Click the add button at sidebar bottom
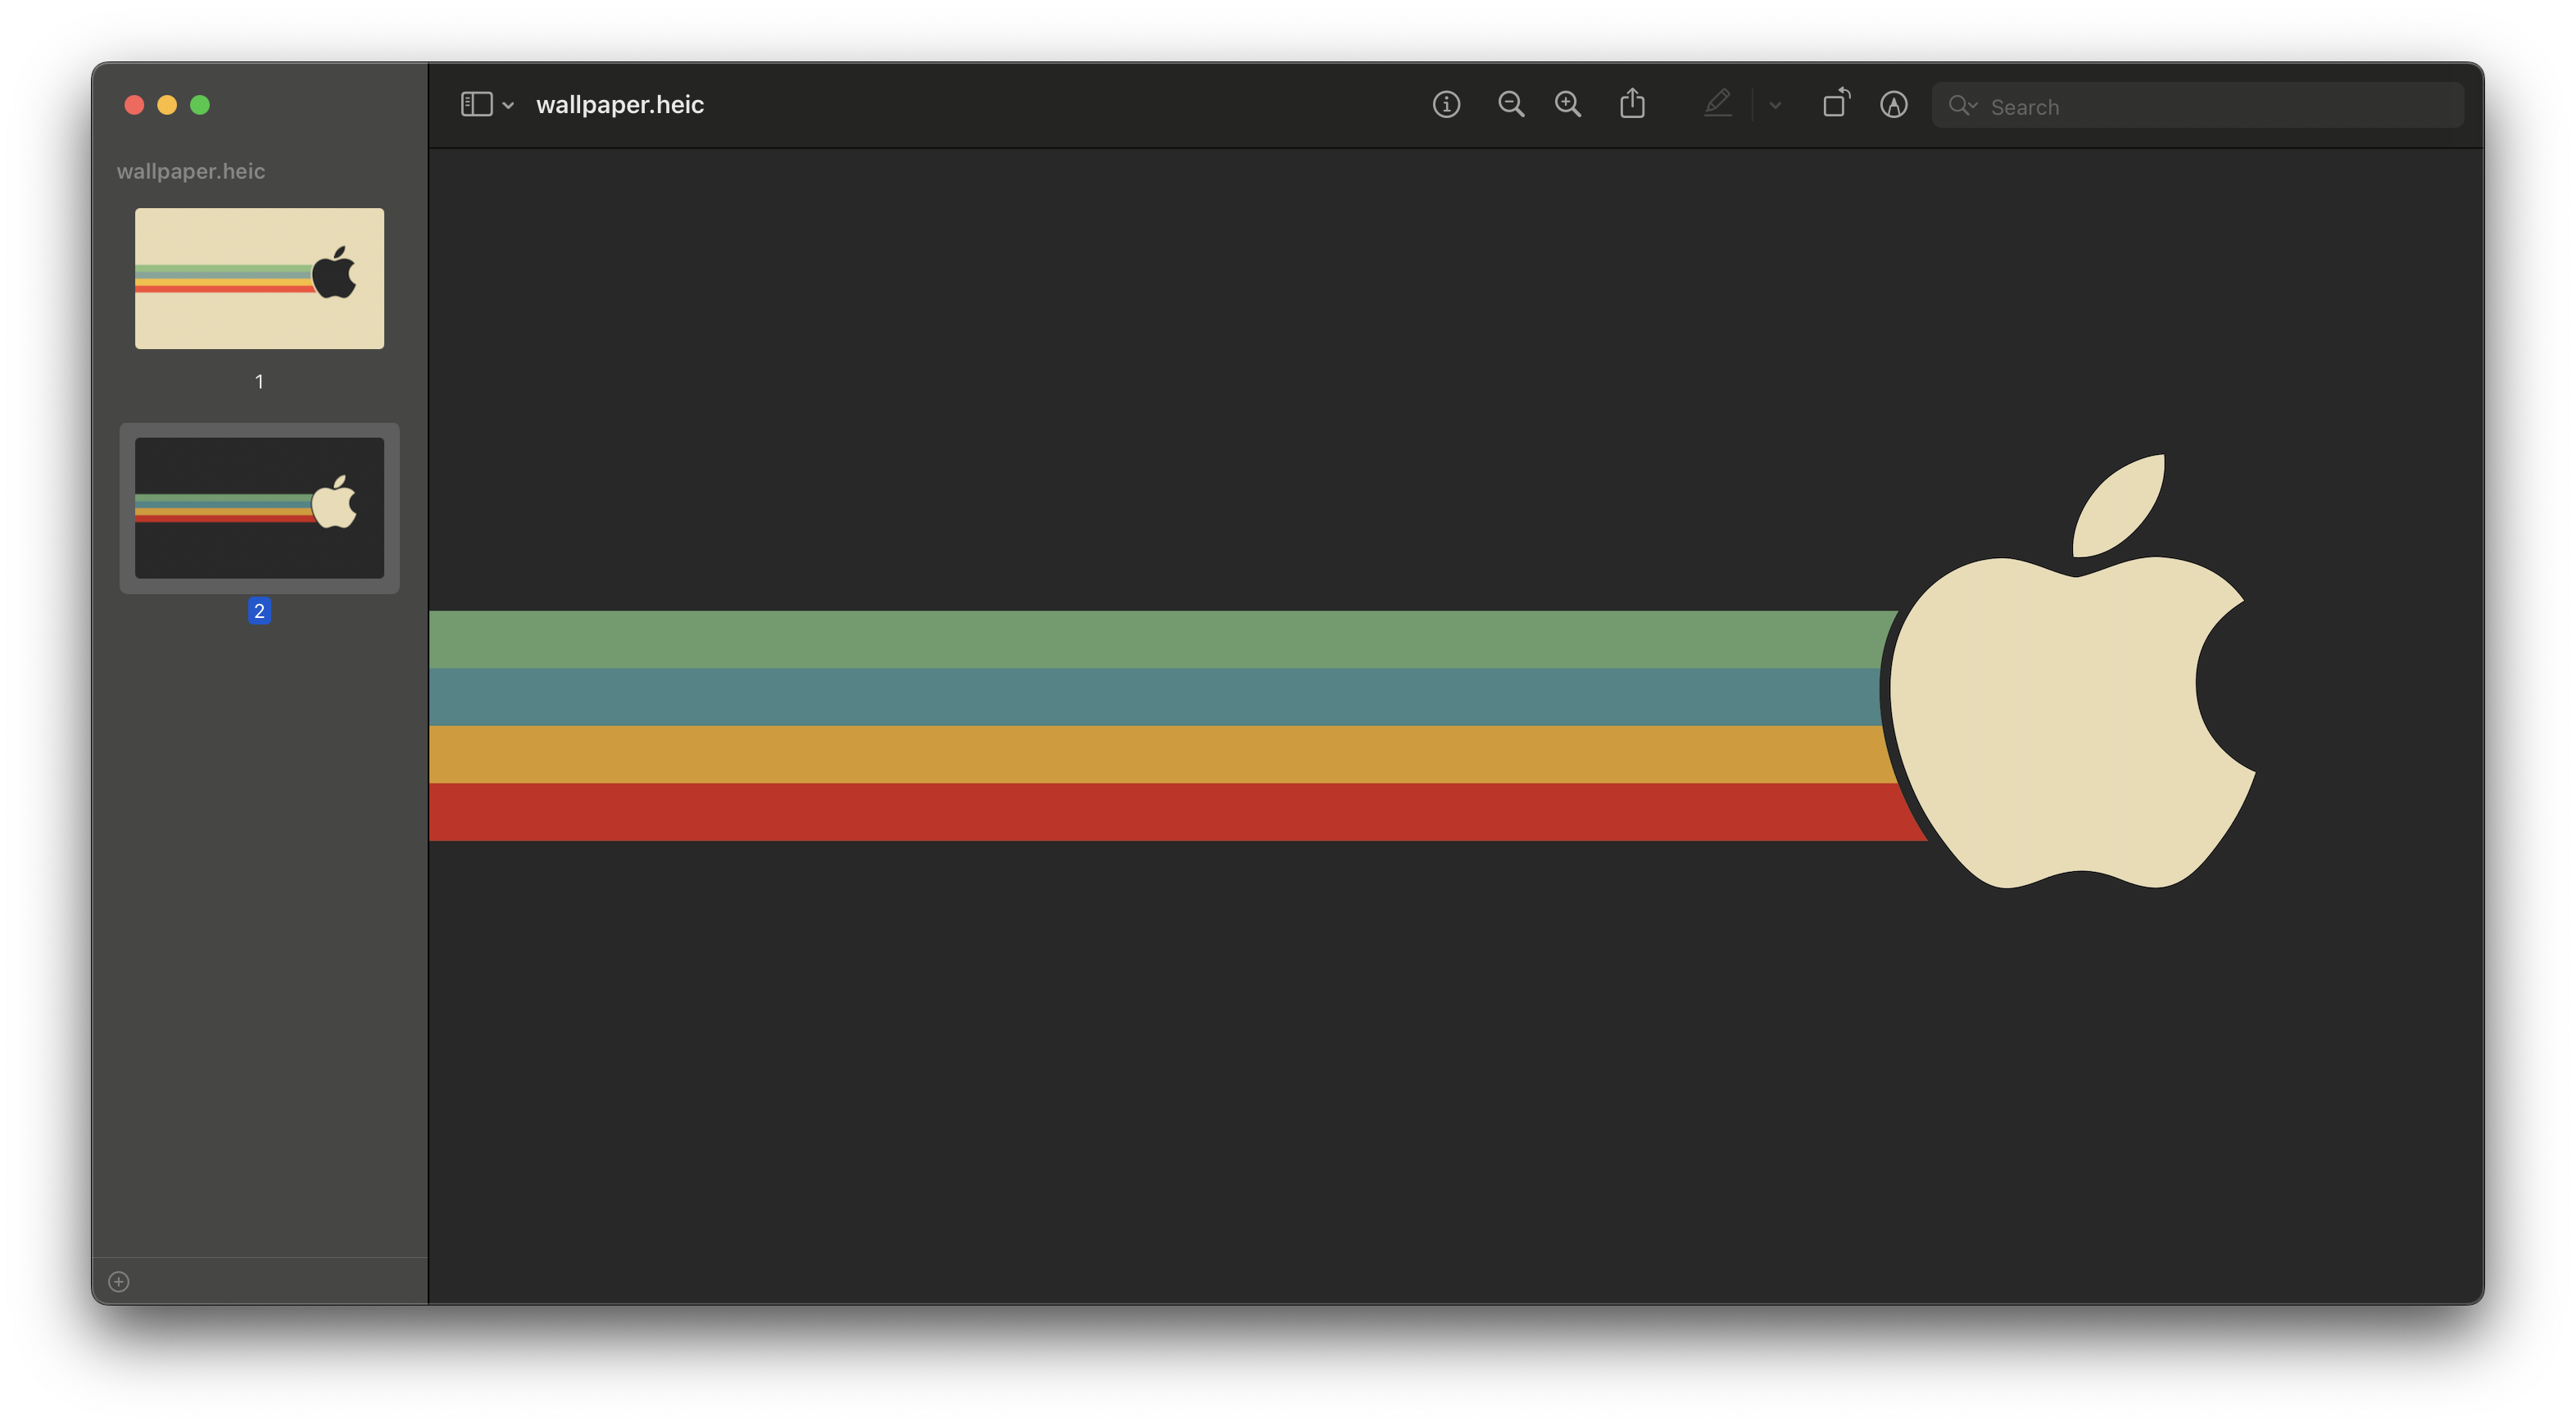 click(118, 1282)
